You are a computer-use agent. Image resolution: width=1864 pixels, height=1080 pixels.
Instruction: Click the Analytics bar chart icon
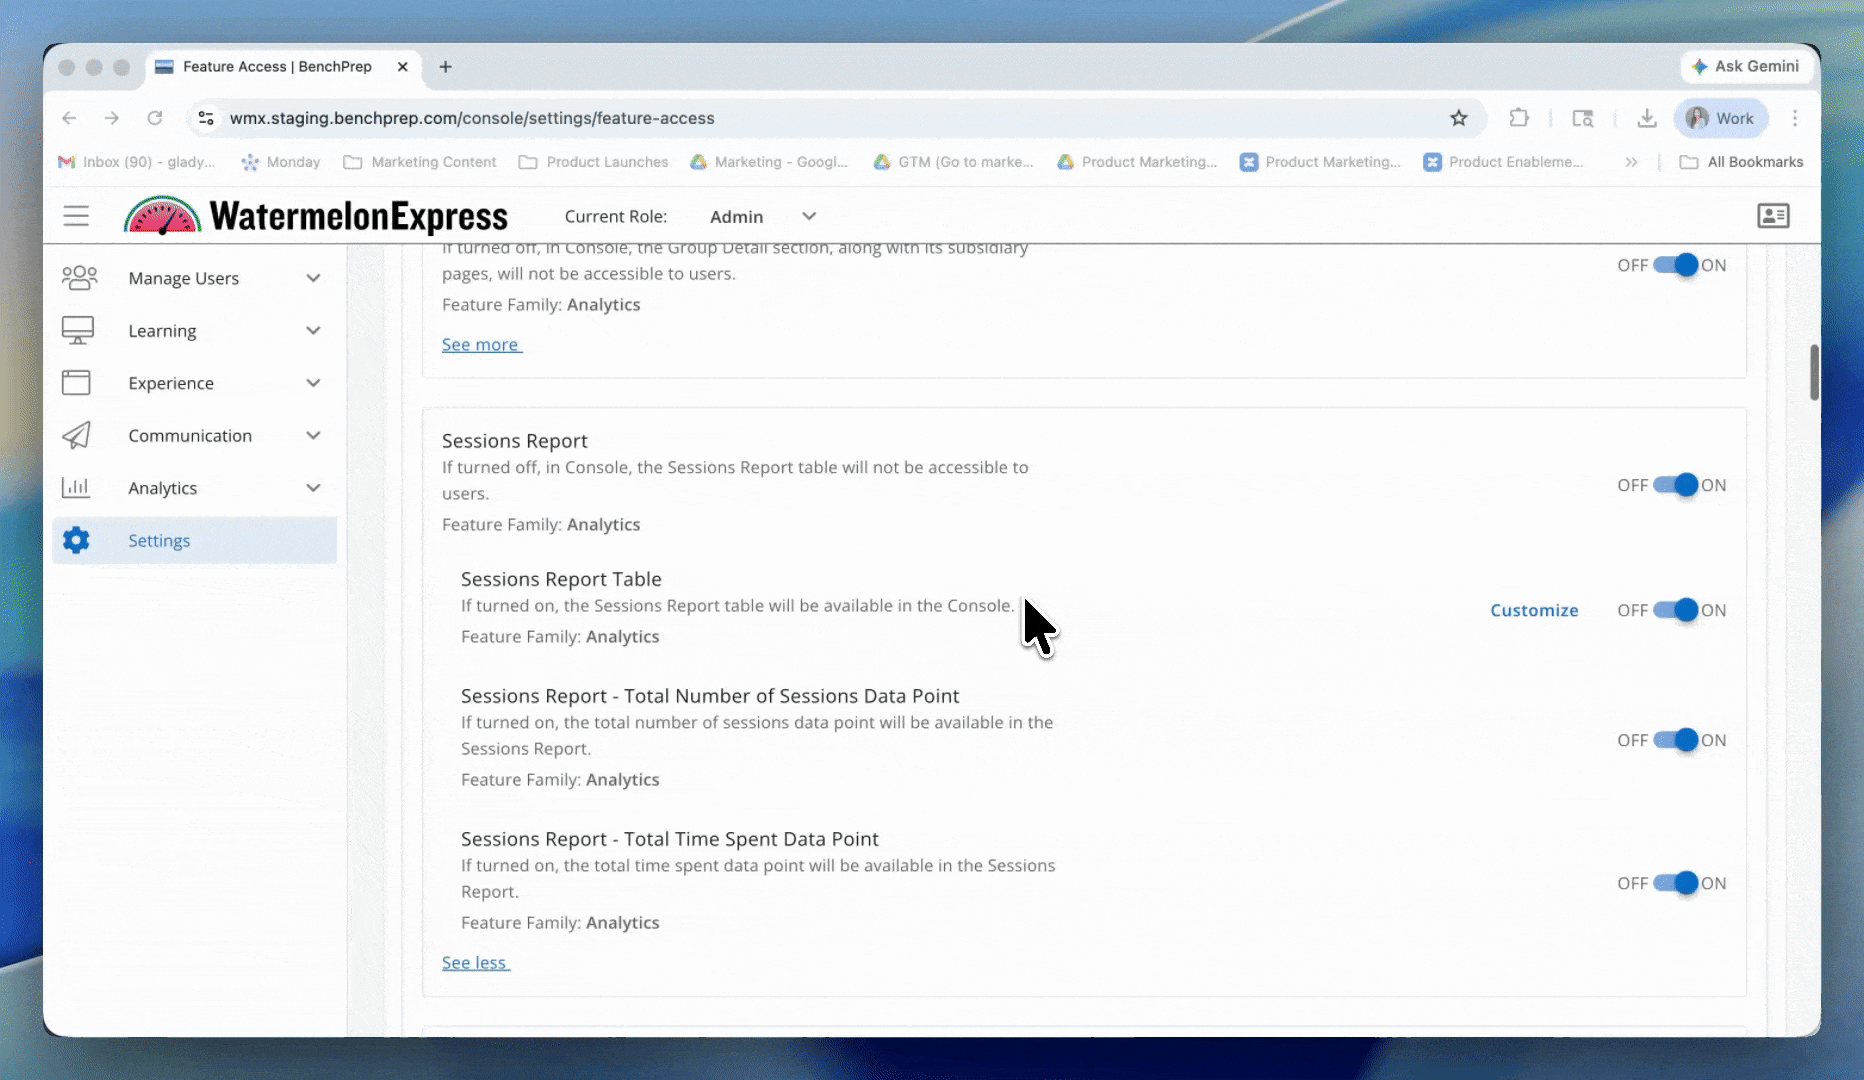[76, 488]
